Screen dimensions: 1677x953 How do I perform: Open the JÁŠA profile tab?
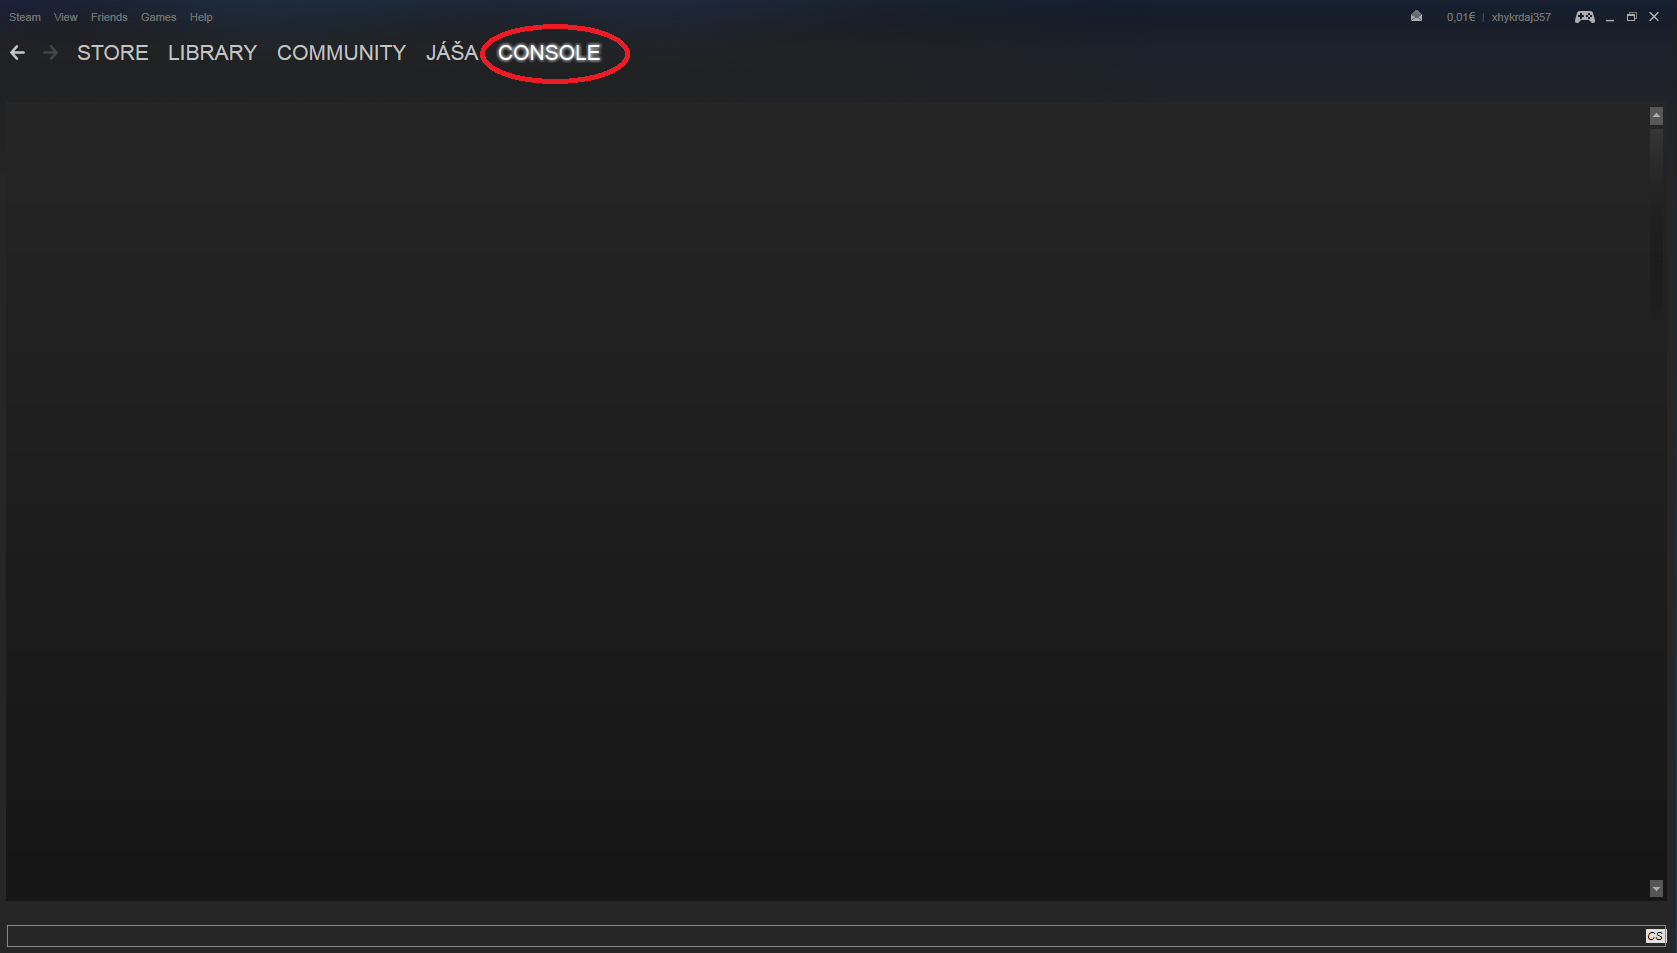pyautogui.click(x=452, y=53)
